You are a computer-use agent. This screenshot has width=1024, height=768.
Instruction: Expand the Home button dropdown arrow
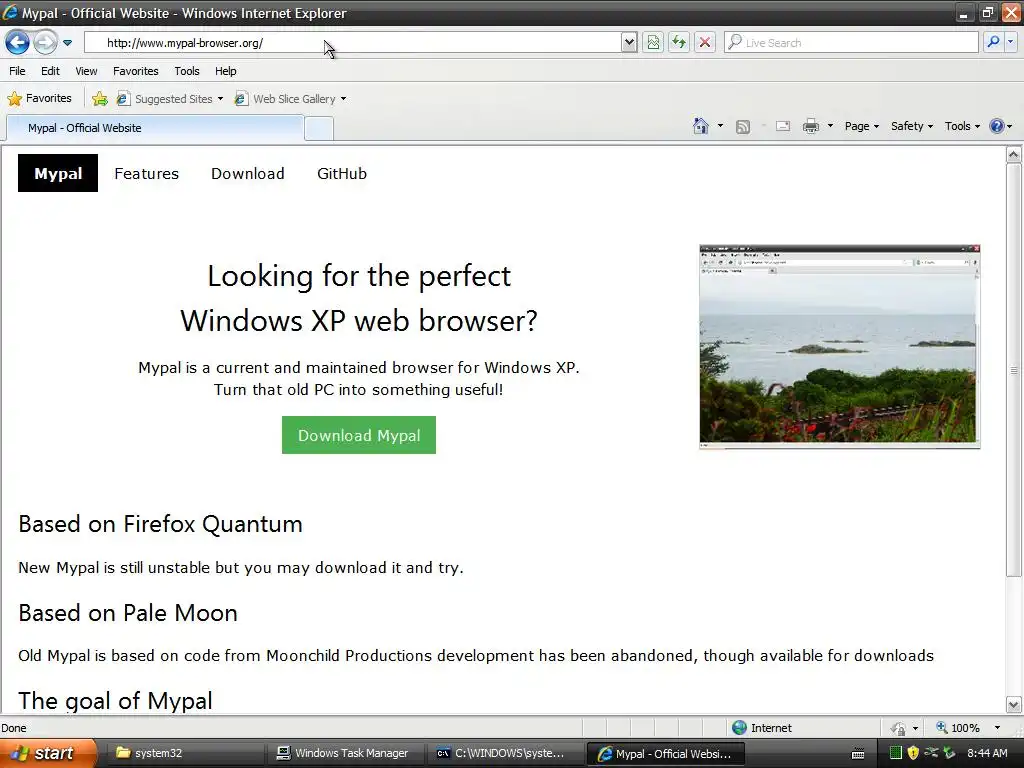tap(720, 126)
